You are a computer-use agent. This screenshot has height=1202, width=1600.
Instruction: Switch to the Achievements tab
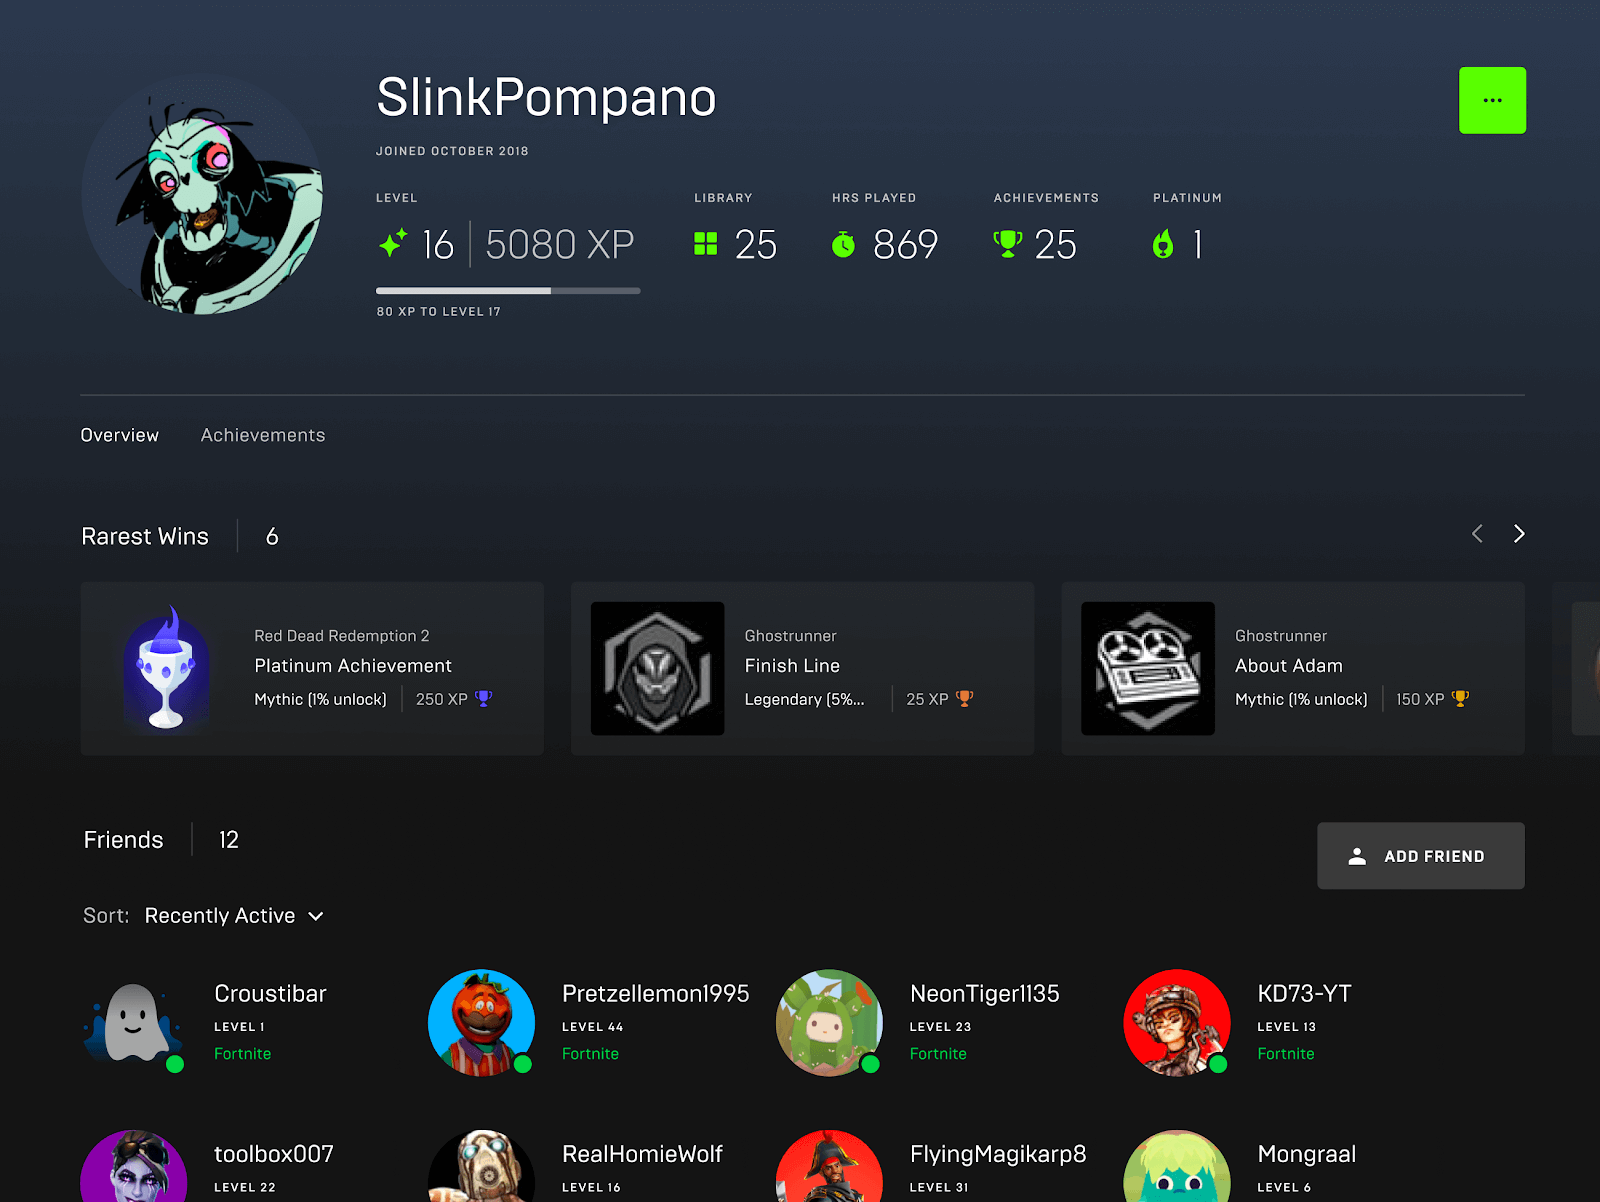pos(262,434)
